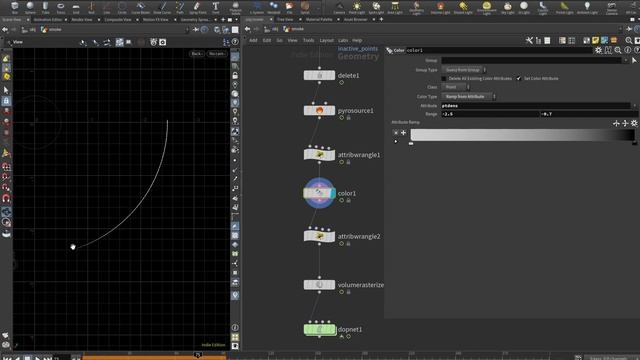
Task: Open the Group Type dropdown
Action: [x=464, y=70]
